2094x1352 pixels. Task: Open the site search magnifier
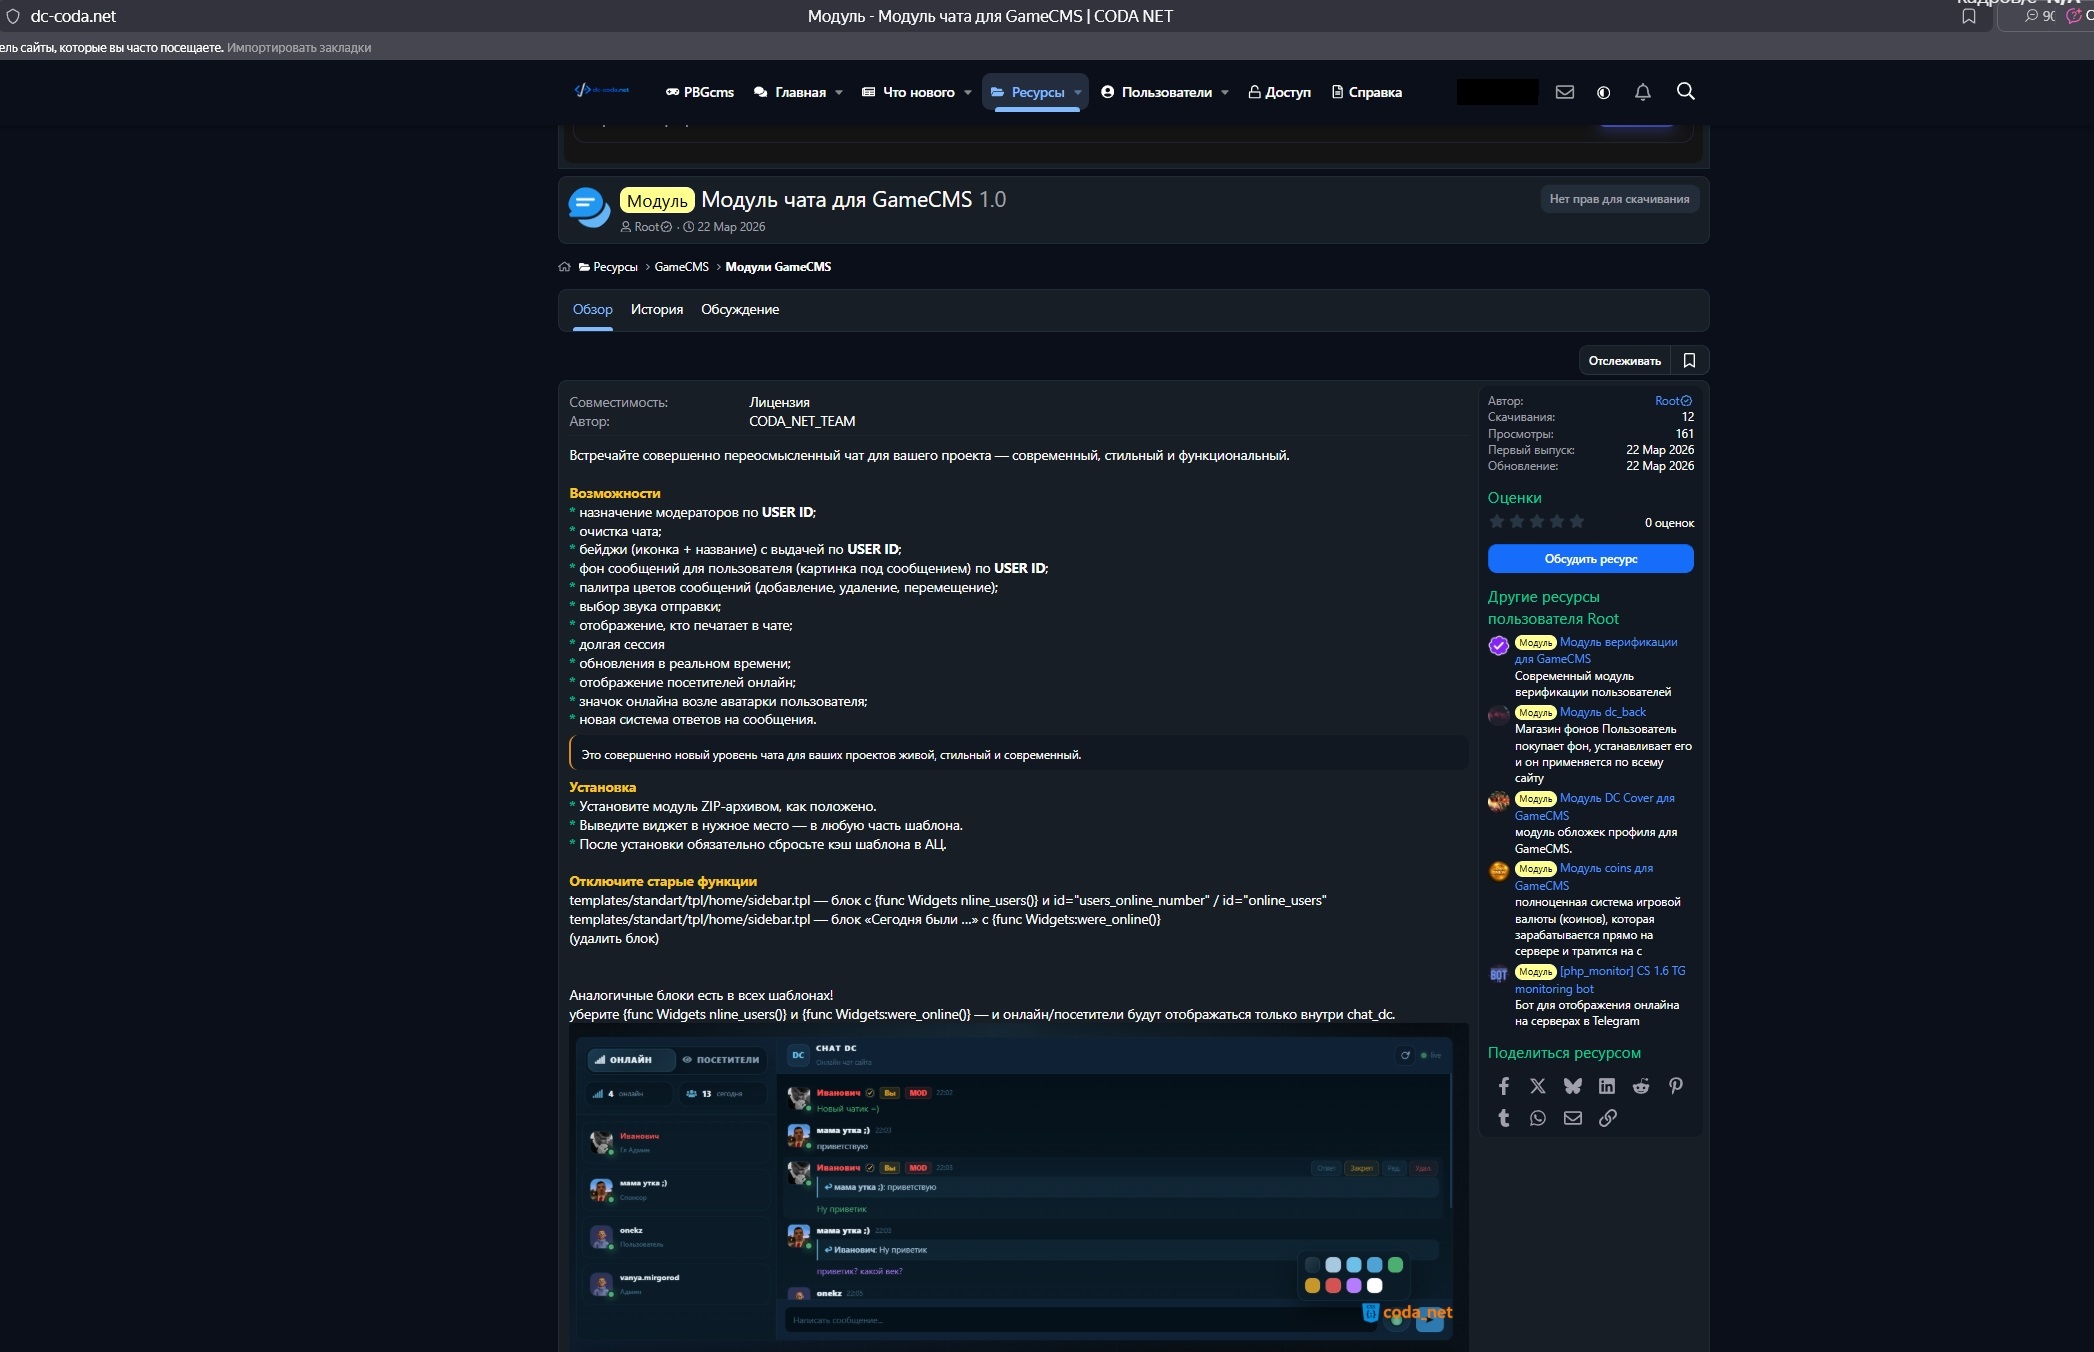[x=1685, y=91]
